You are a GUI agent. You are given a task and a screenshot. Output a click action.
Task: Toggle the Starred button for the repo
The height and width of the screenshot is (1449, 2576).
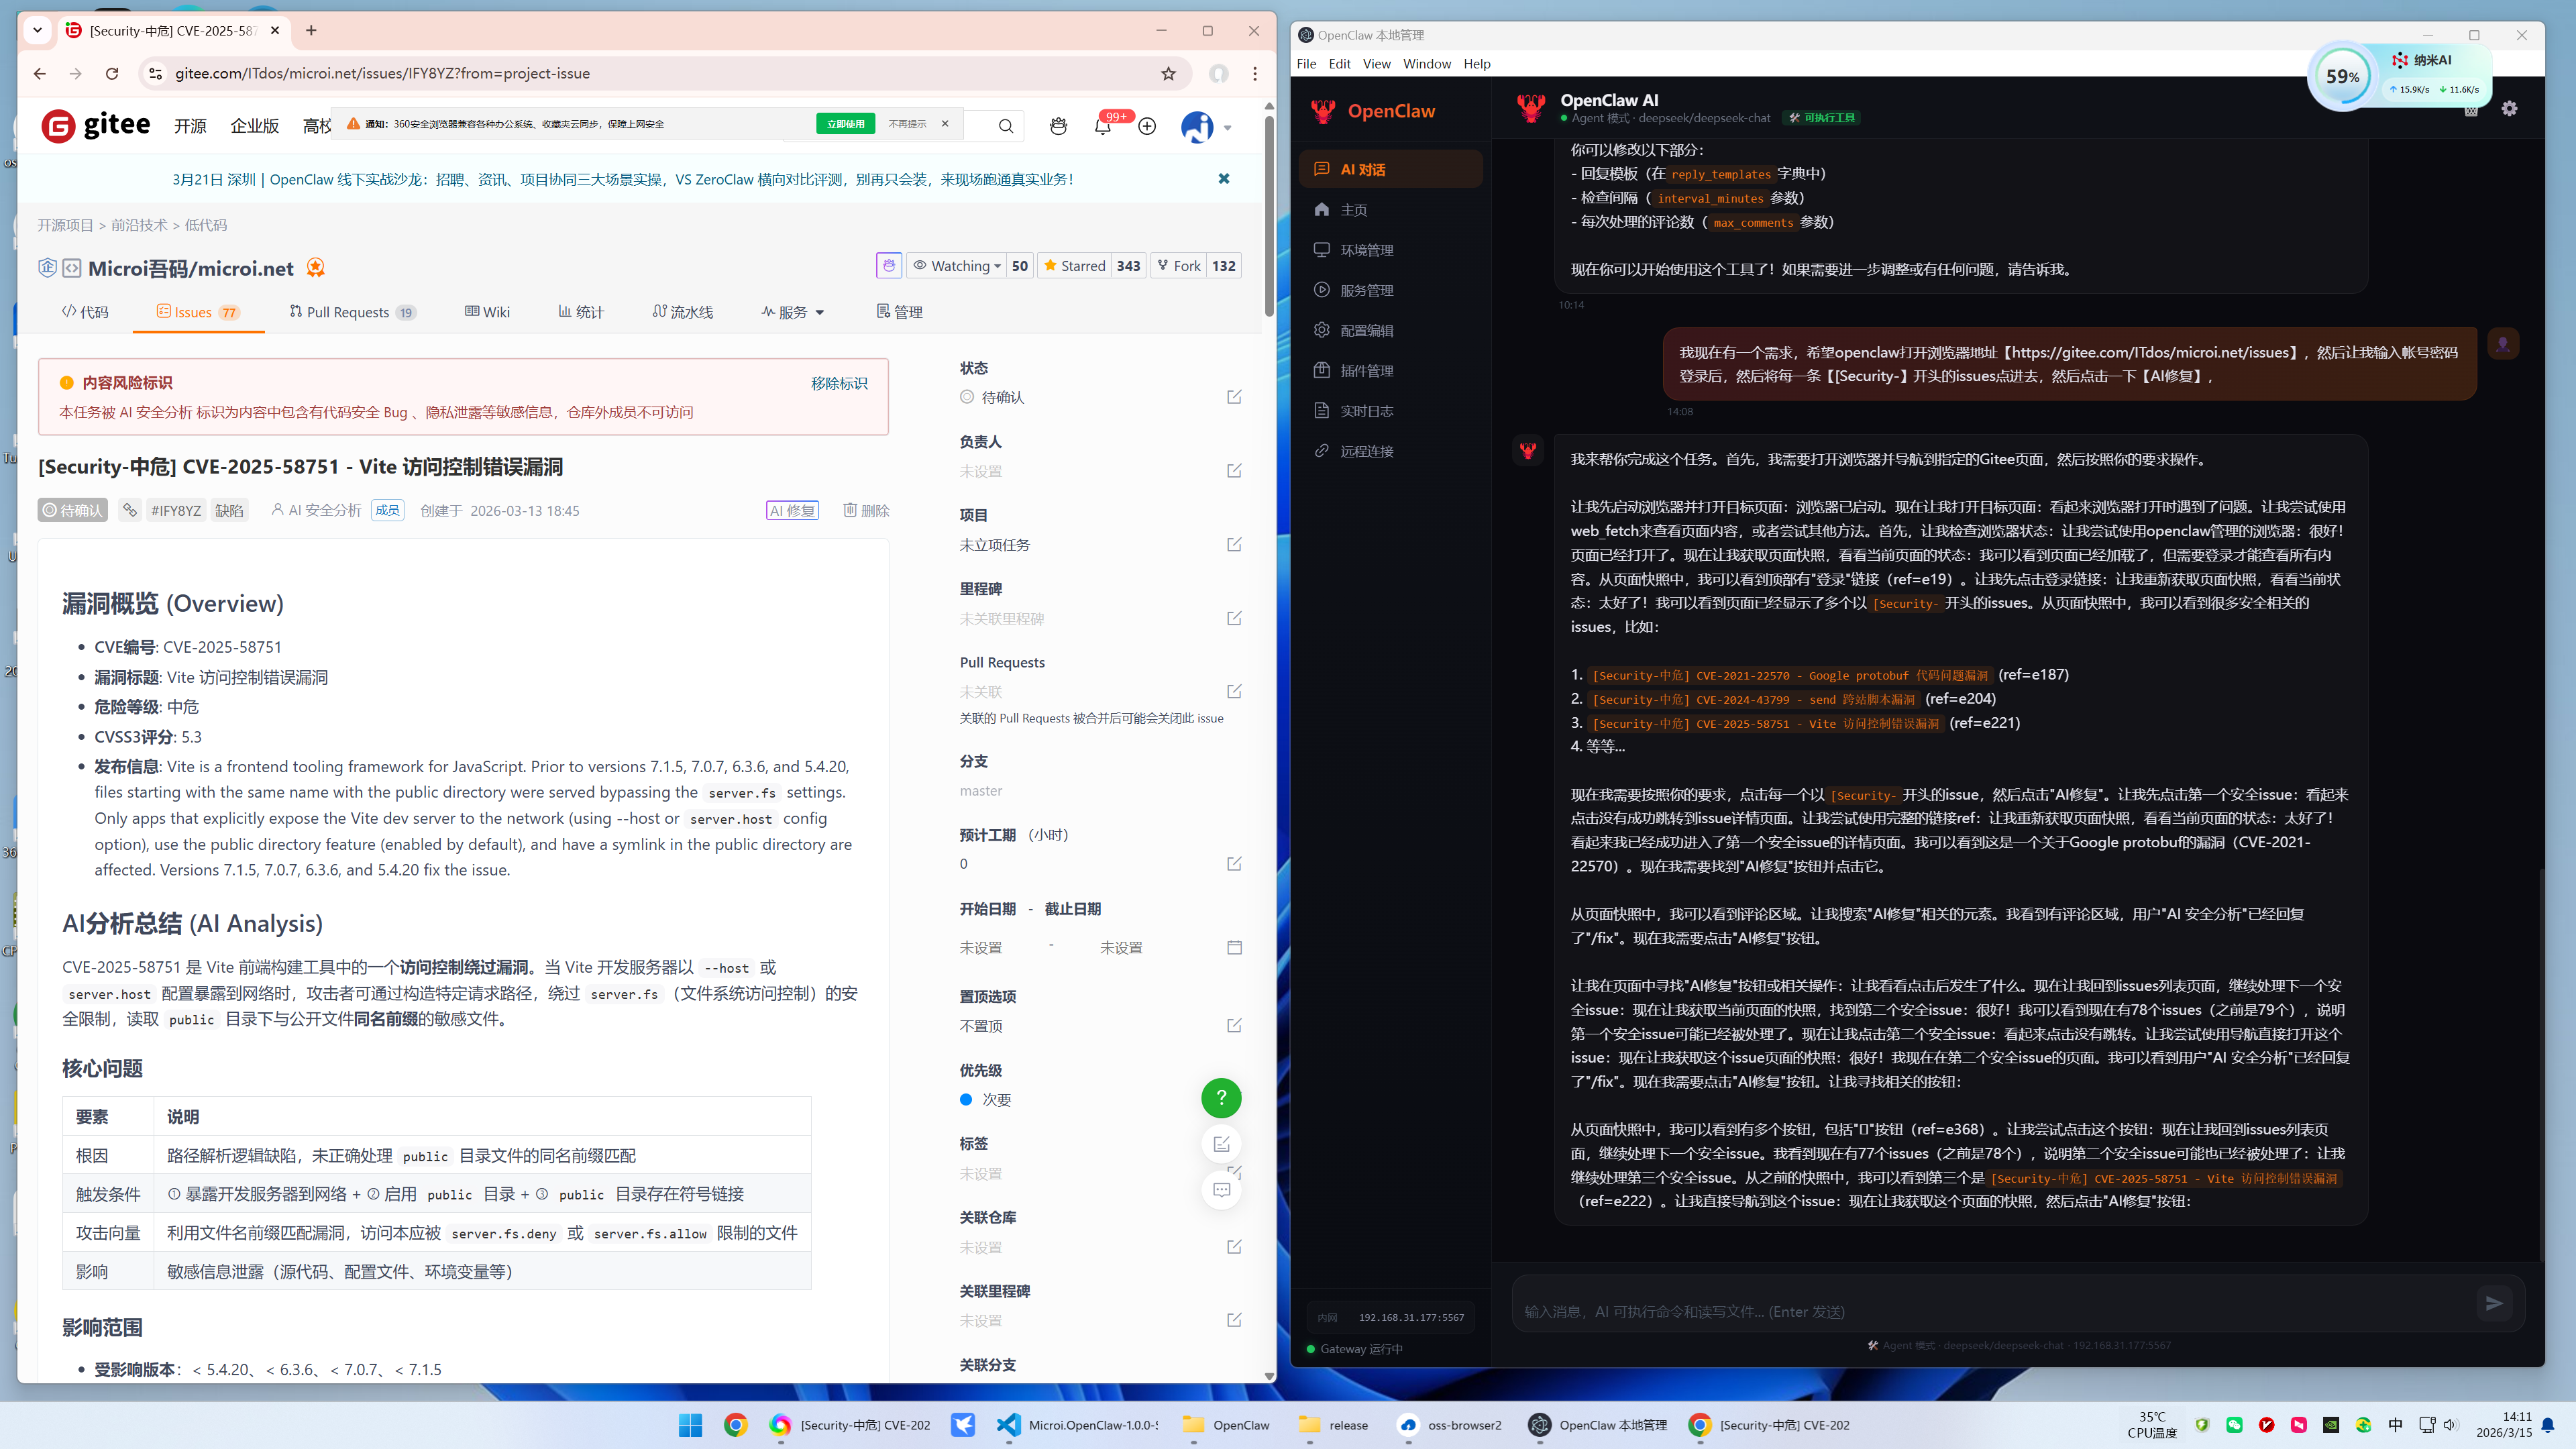tap(1074, 266)
